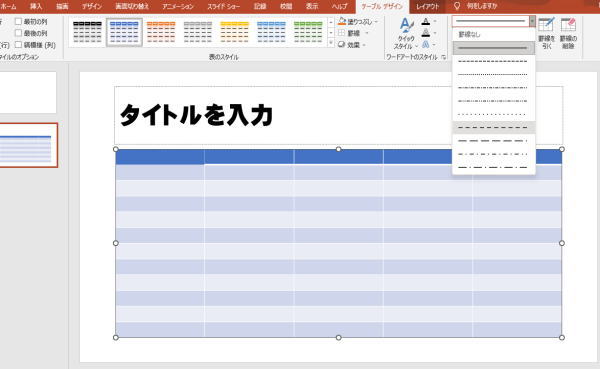Click the paint bucket shading icon

coord(342,22)
